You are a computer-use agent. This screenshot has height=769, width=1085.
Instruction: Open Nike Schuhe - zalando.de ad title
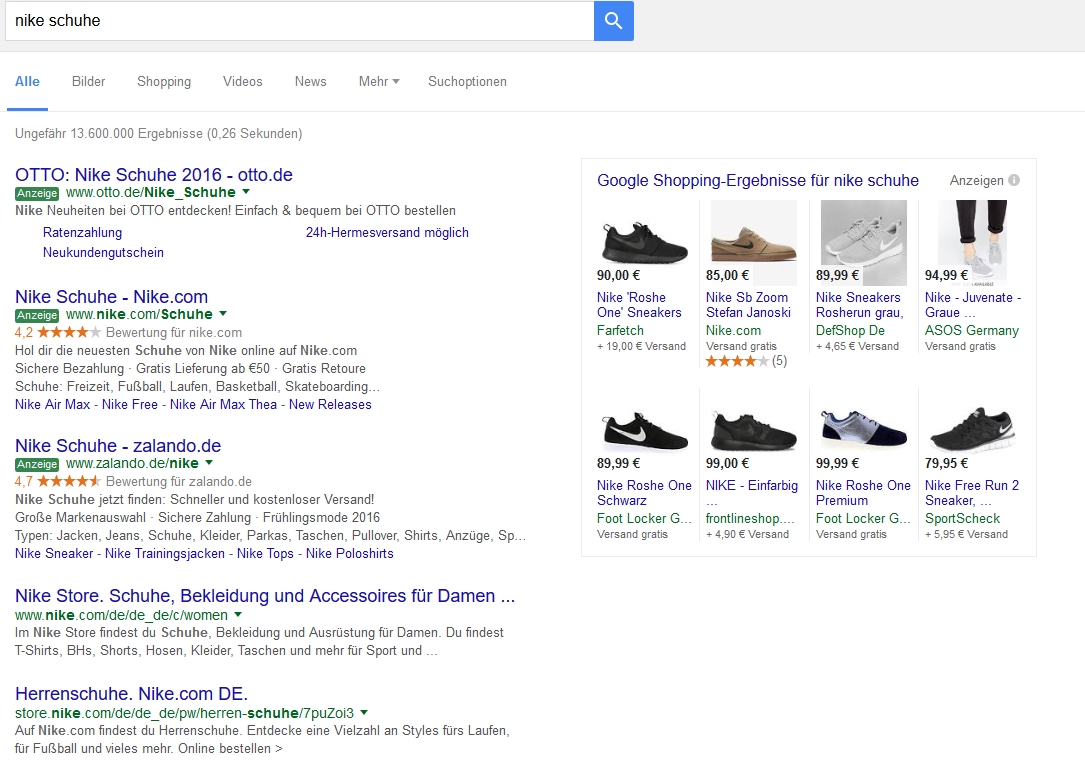tap(118, 446)
